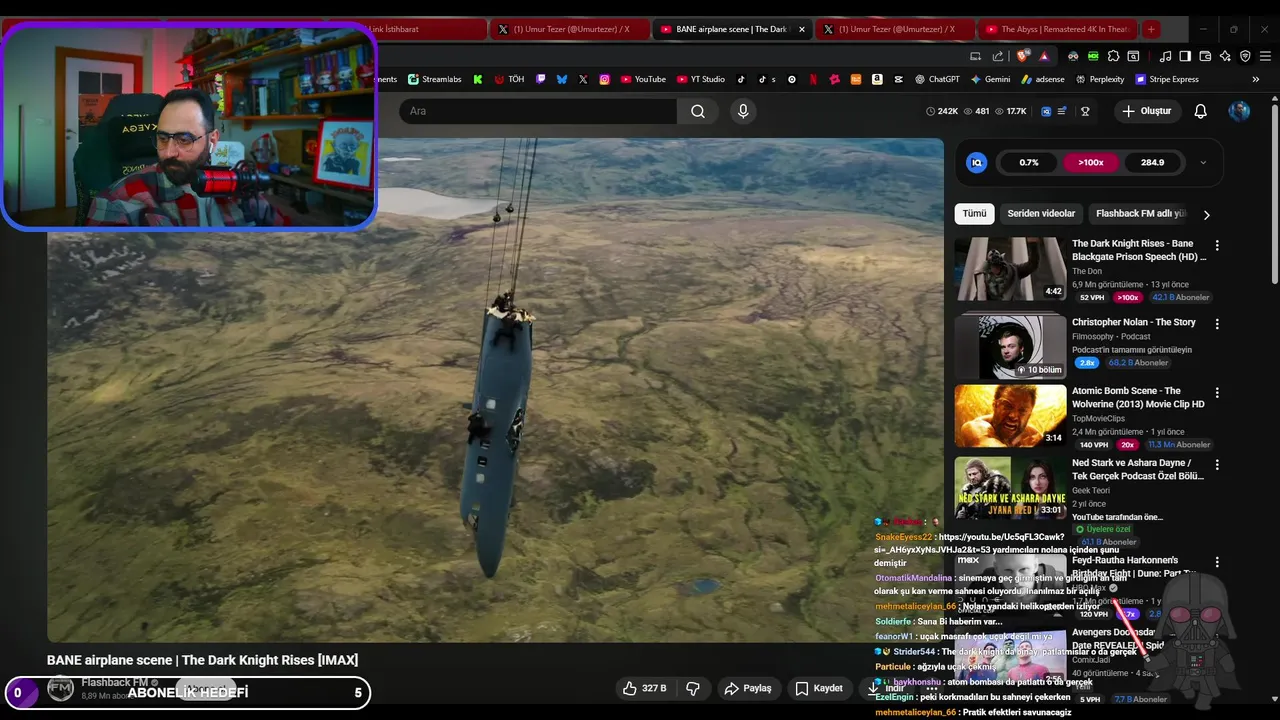Open the Instagram bookmark icon
This screenshot has width=1280, height=720.
(x=604, y=79)
